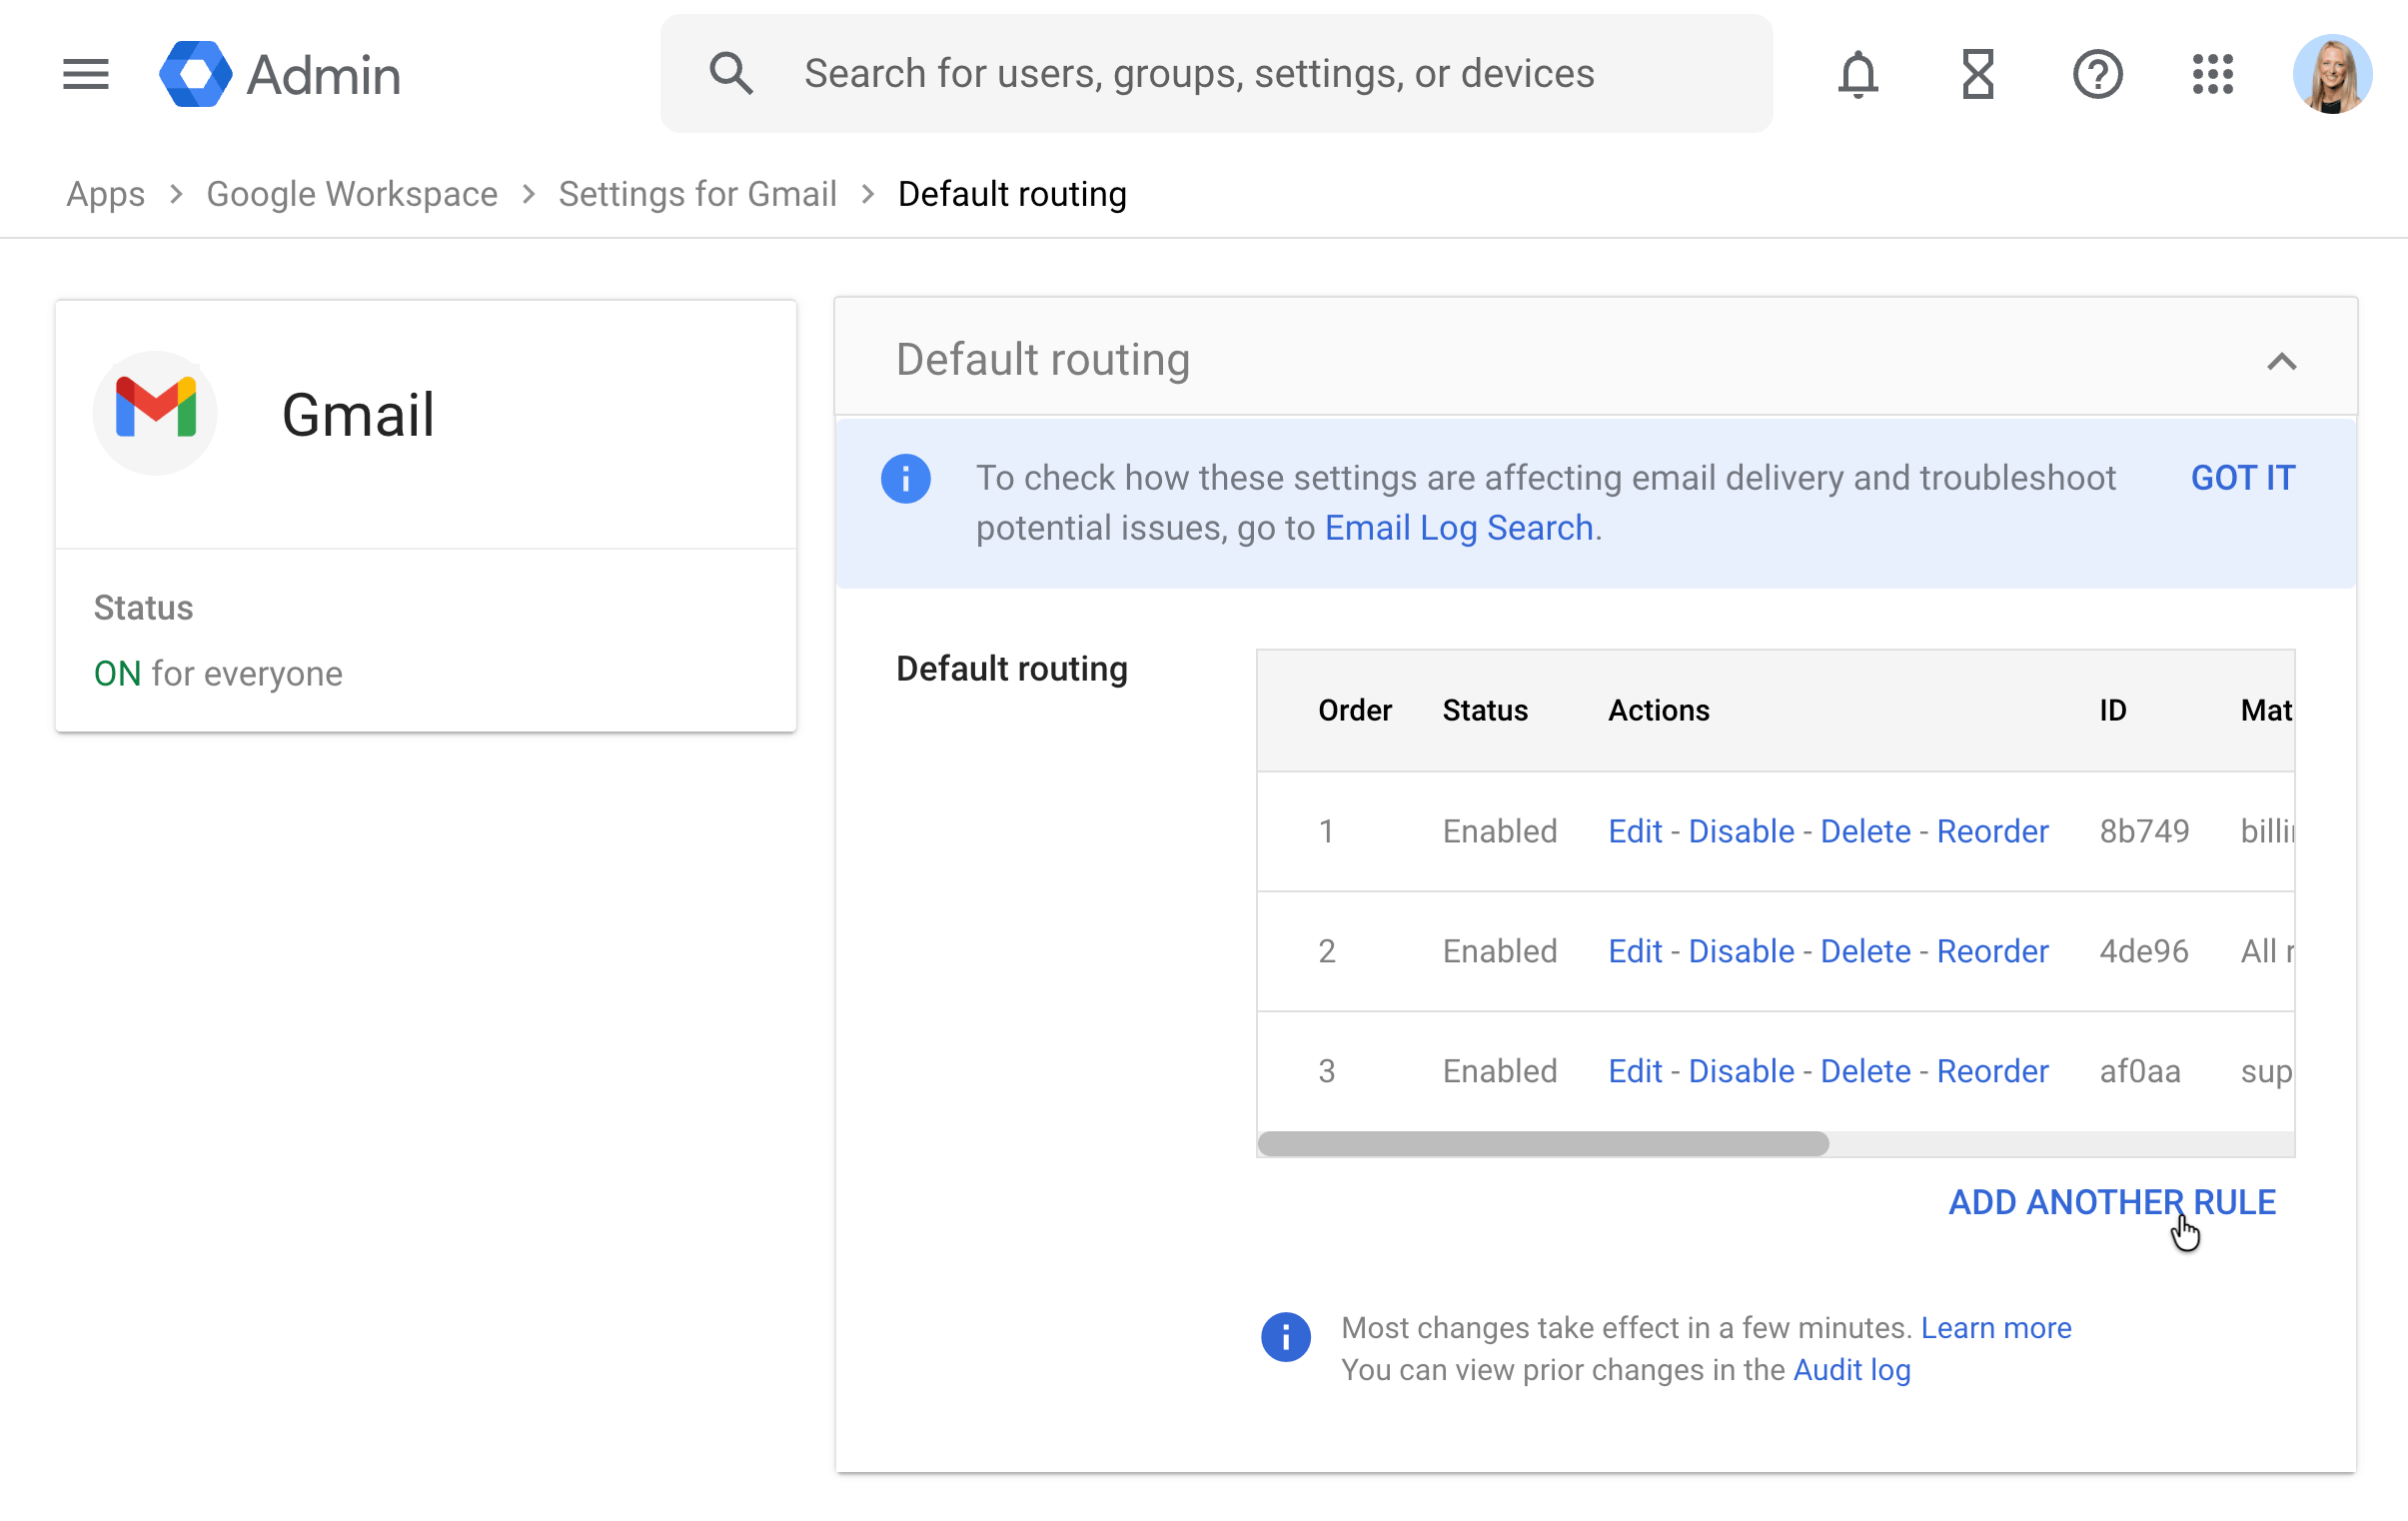Disable routing rule 2 (ID 4de96)

coord(1741,950)
